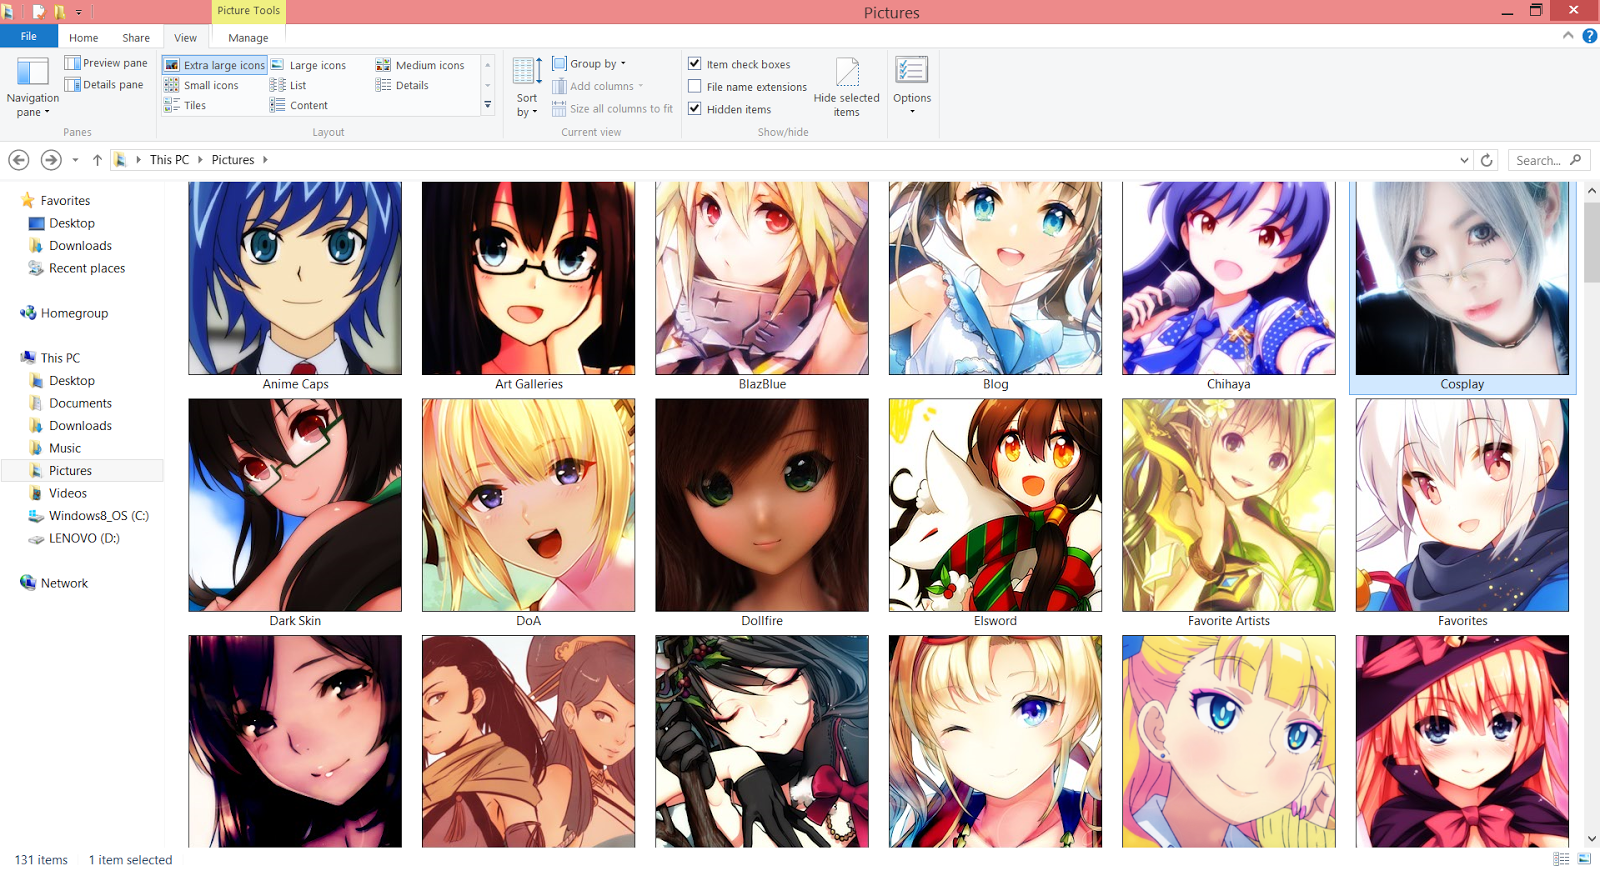
Task: Select Large icons layout
Action: pyautogui.click(x=308, y=65)
